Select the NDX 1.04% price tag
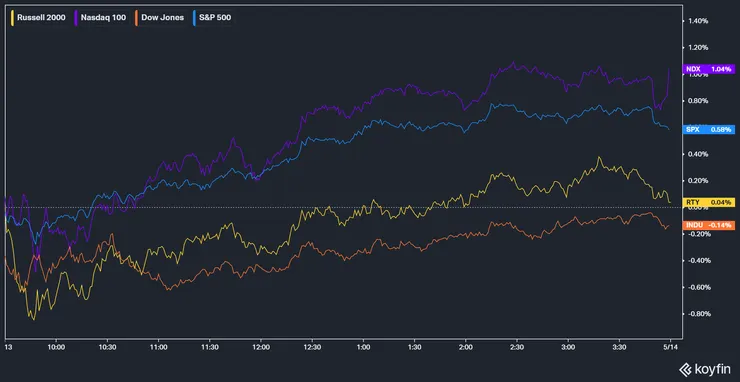 tap(708, 69)
